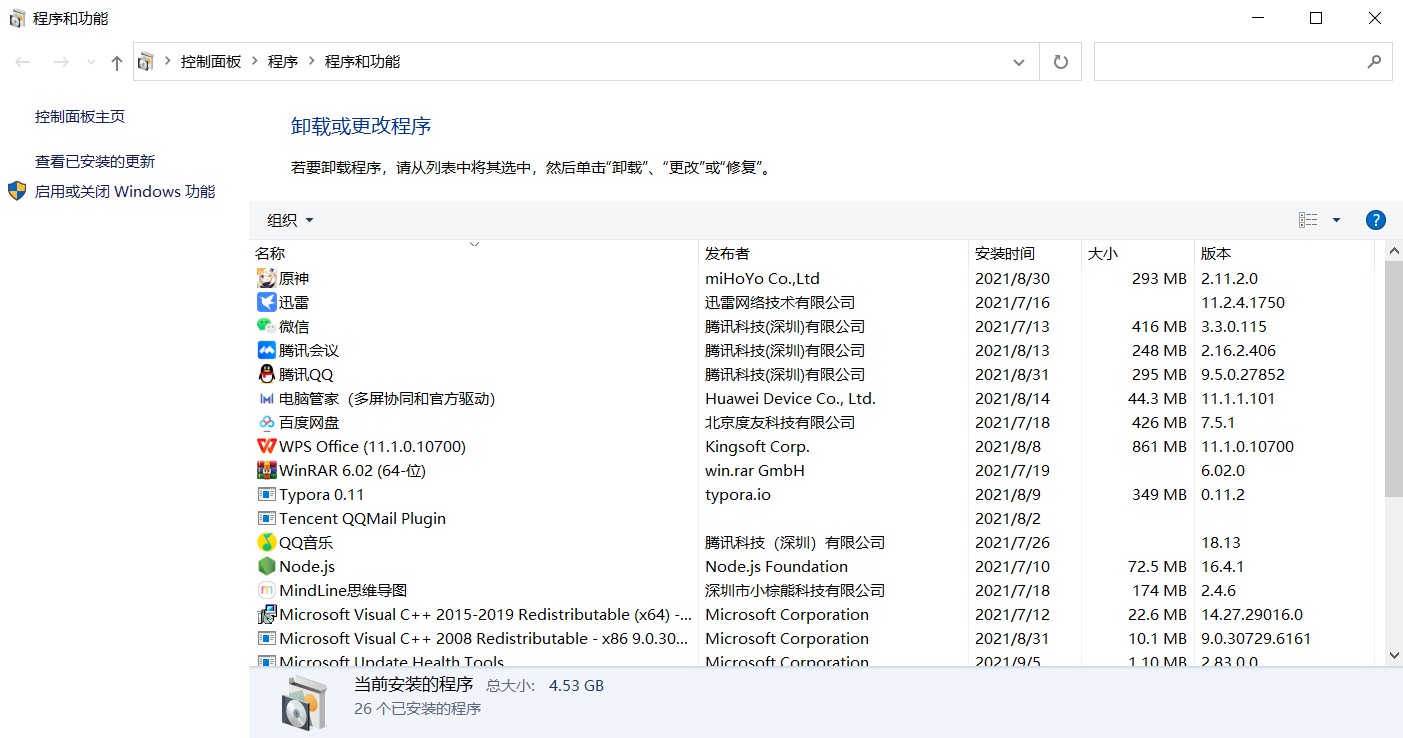Click publisher miHoYo Co.,Ltd cell
The width and height of the screenshot is (1403, 738).
[x=762, y=279]
